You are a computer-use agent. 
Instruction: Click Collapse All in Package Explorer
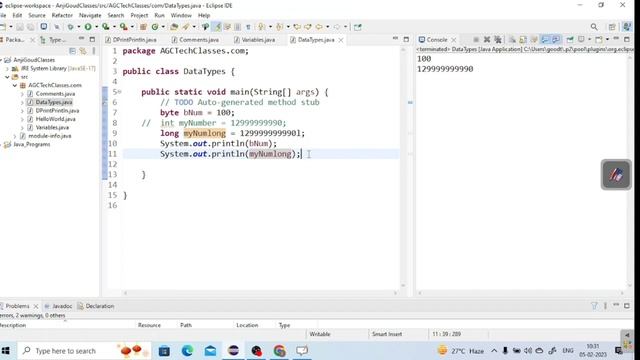click(72, 51)
